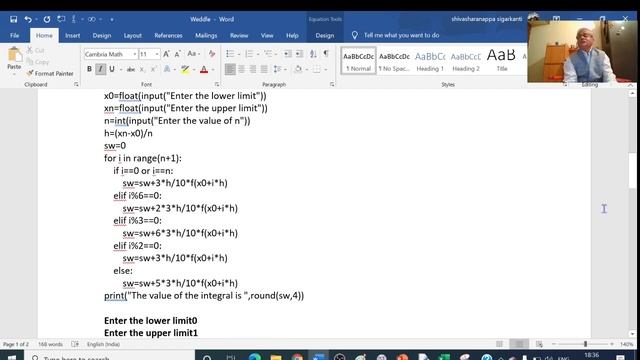Decrease paragraph indent

[x=288, y=54]
